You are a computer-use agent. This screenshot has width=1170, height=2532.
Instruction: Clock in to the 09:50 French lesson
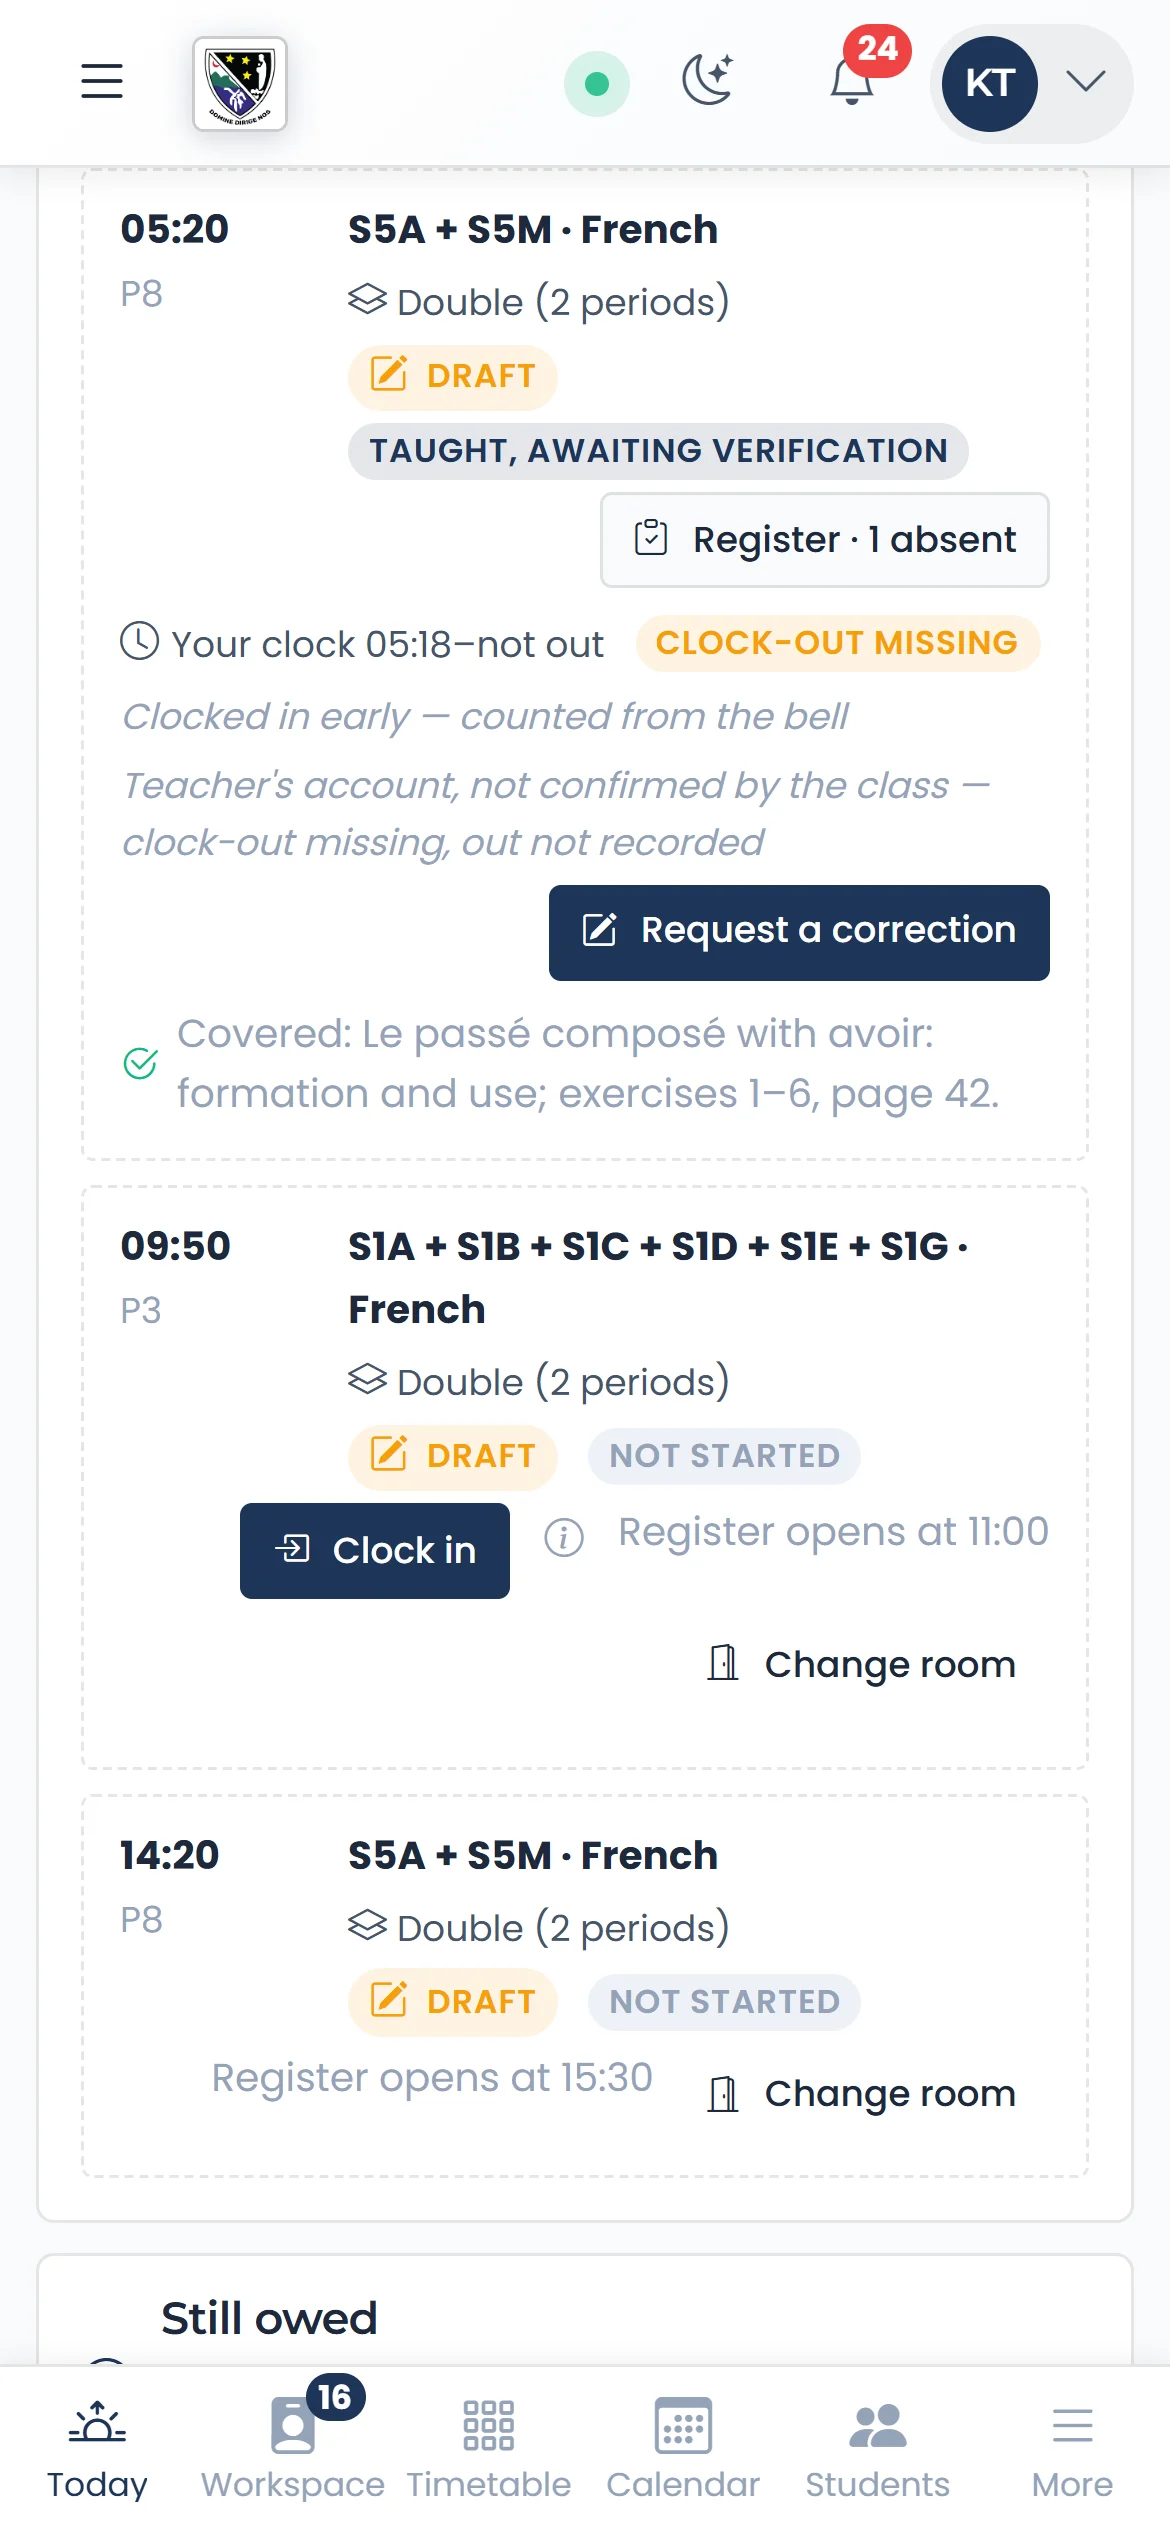click(375, 1550)
